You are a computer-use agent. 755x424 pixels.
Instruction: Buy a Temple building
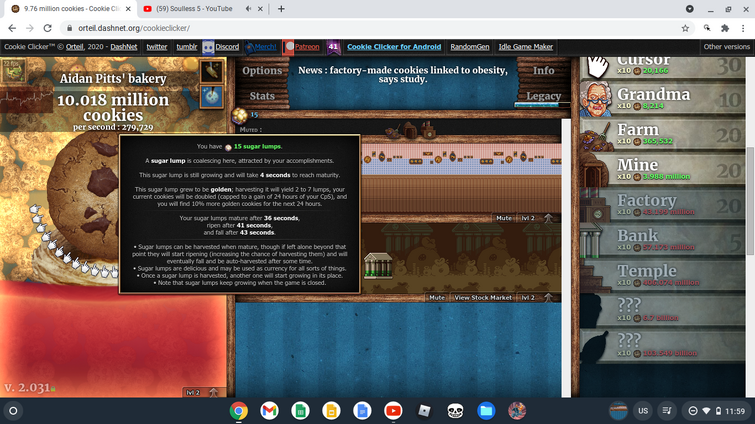(663, 275)
